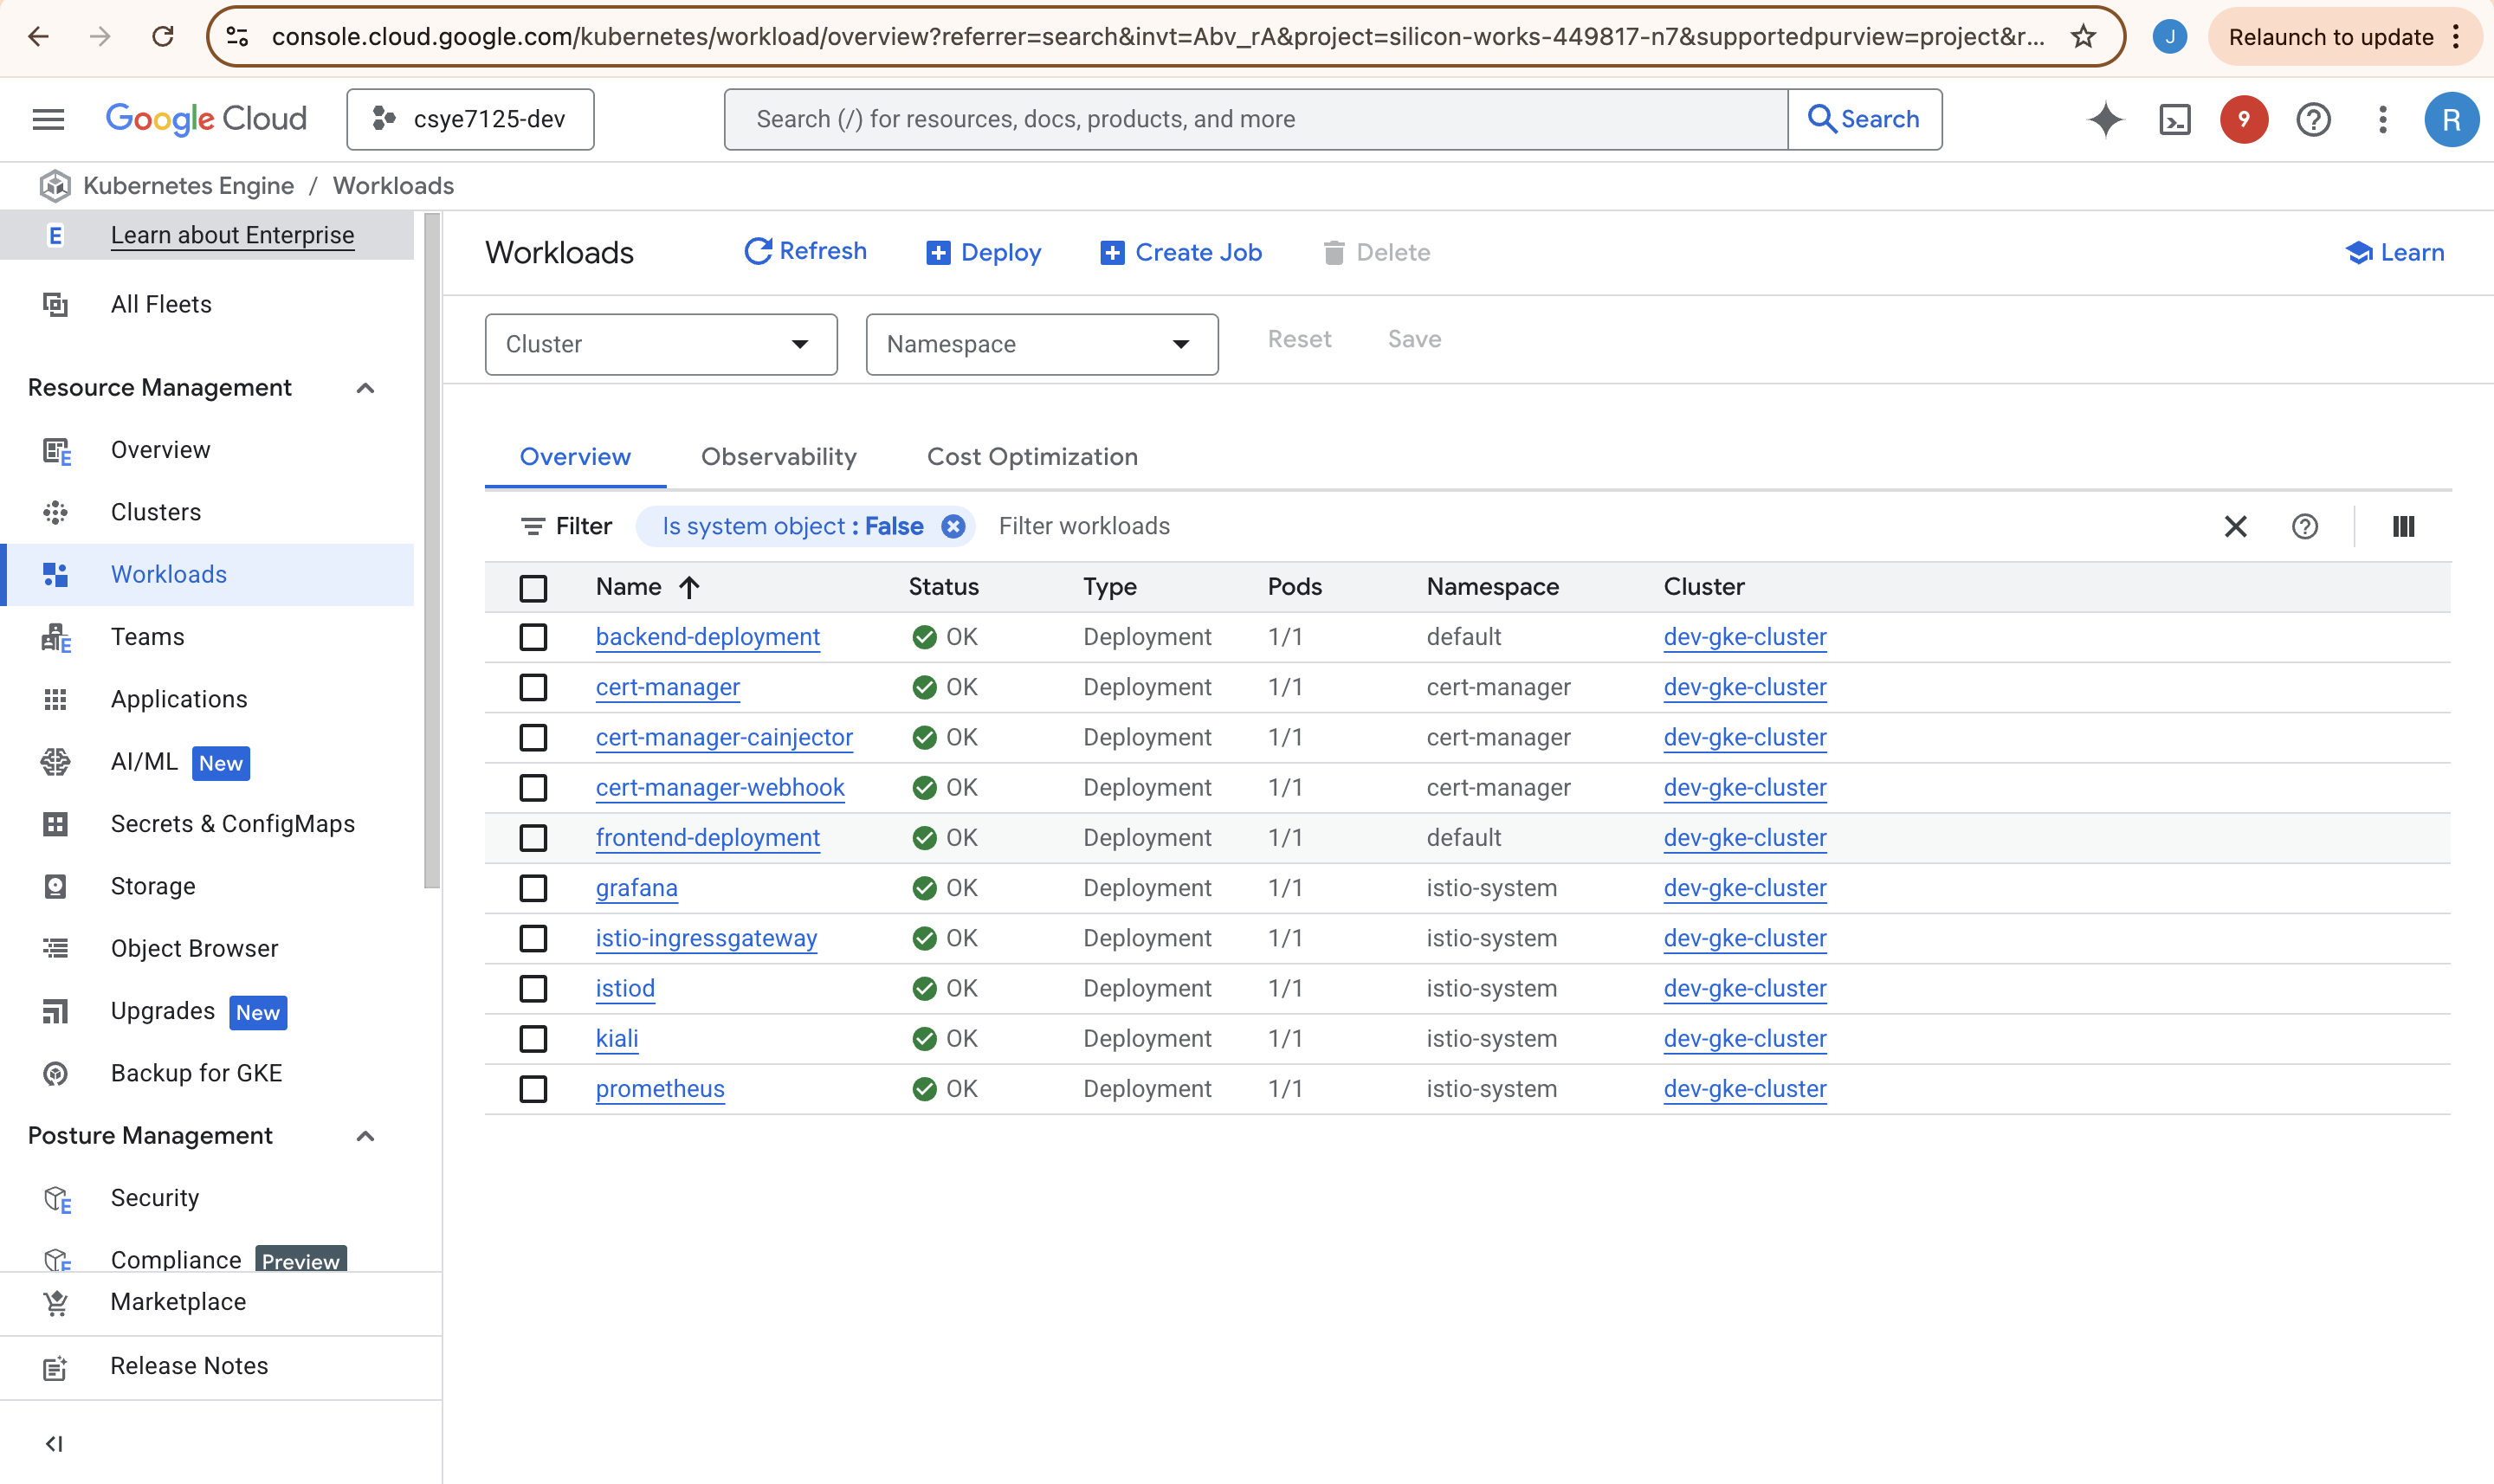The width and height of the screenshot is (2494, 1484).
Task: Bookmark this page with star icon
Action: tap(2083, 37)
